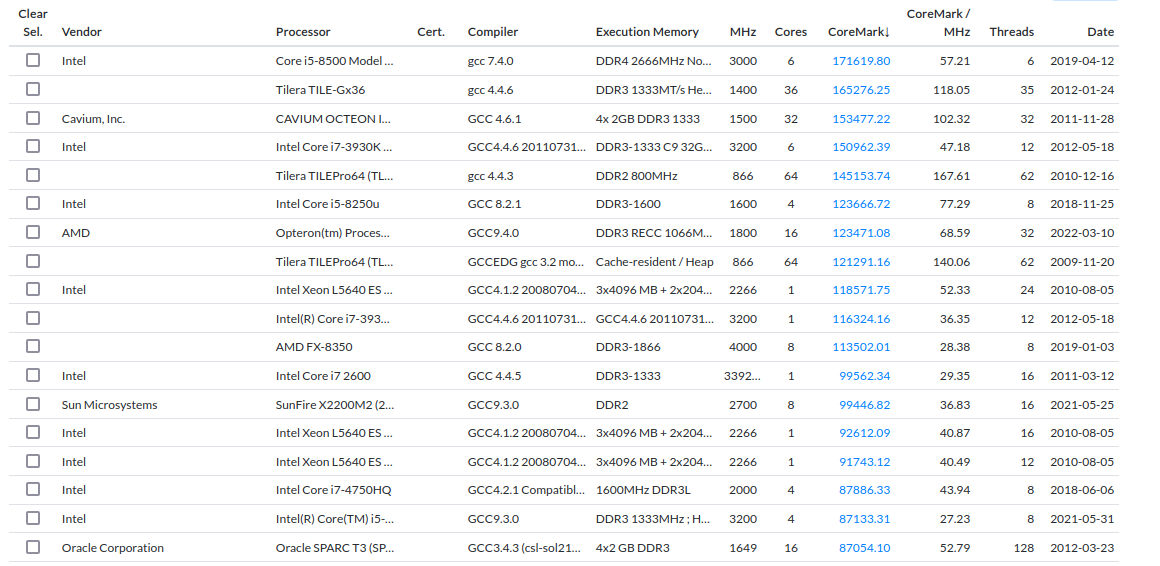Open the 145153.74 score link
Viewport: 1160px width, 566px height.
tap(861, 175)
